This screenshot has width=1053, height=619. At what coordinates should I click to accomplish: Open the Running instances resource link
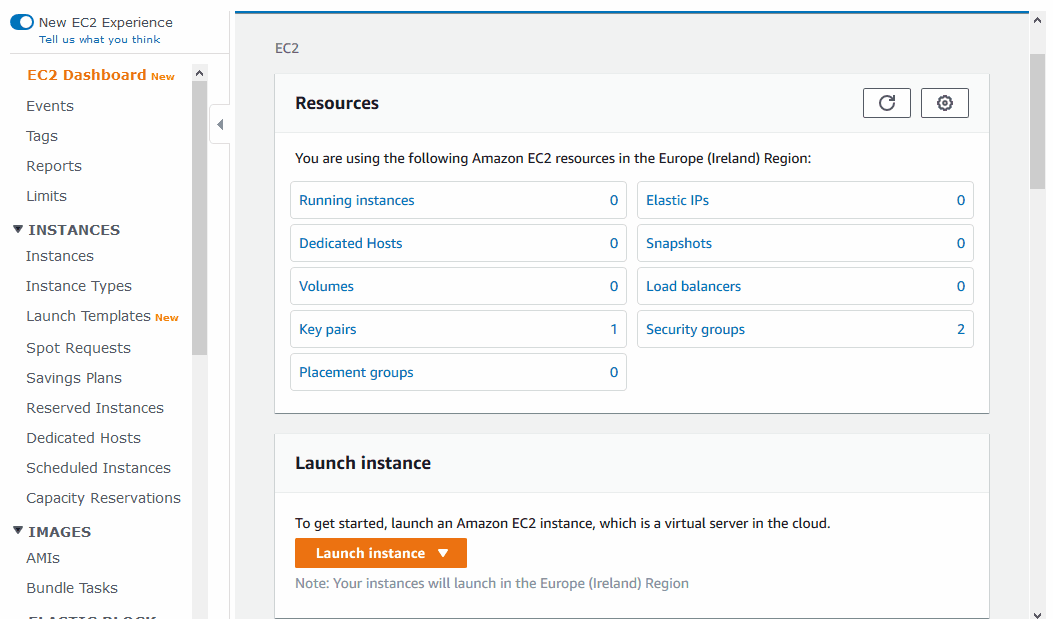coord(357,200)
